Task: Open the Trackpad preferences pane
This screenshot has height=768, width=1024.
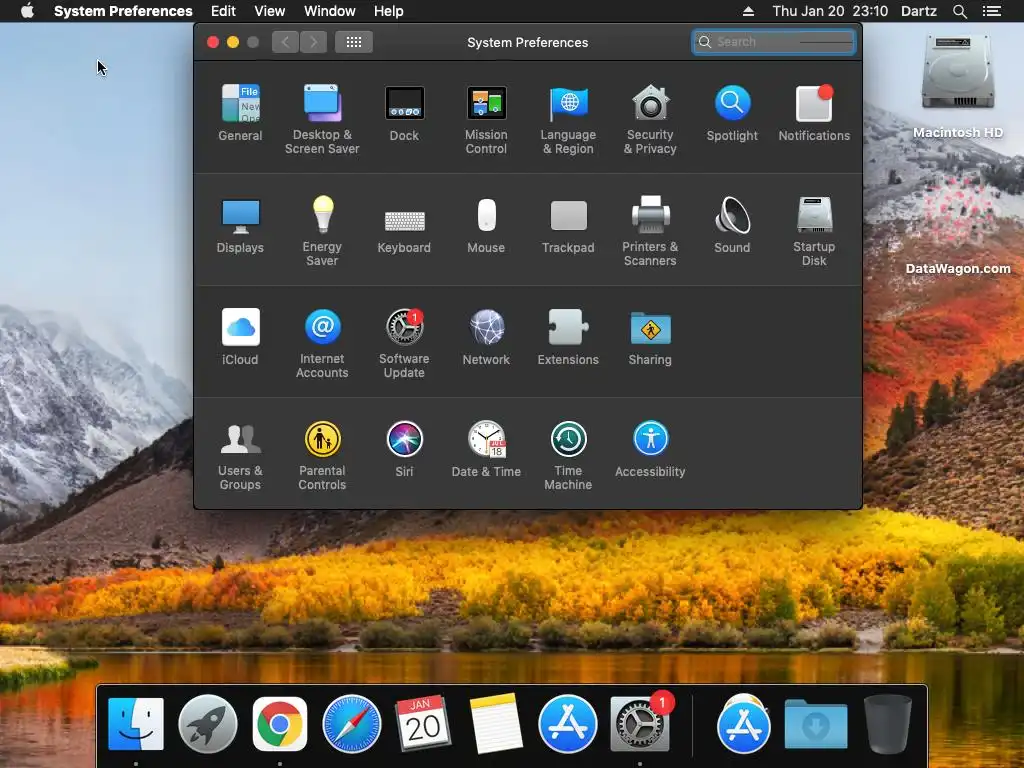Action: tap(568, 225)
